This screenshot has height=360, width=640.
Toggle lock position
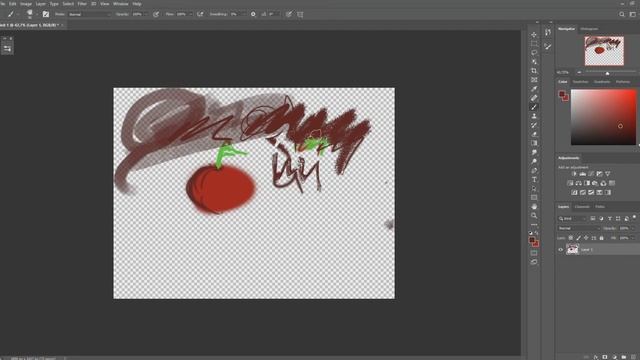point(586,238)
